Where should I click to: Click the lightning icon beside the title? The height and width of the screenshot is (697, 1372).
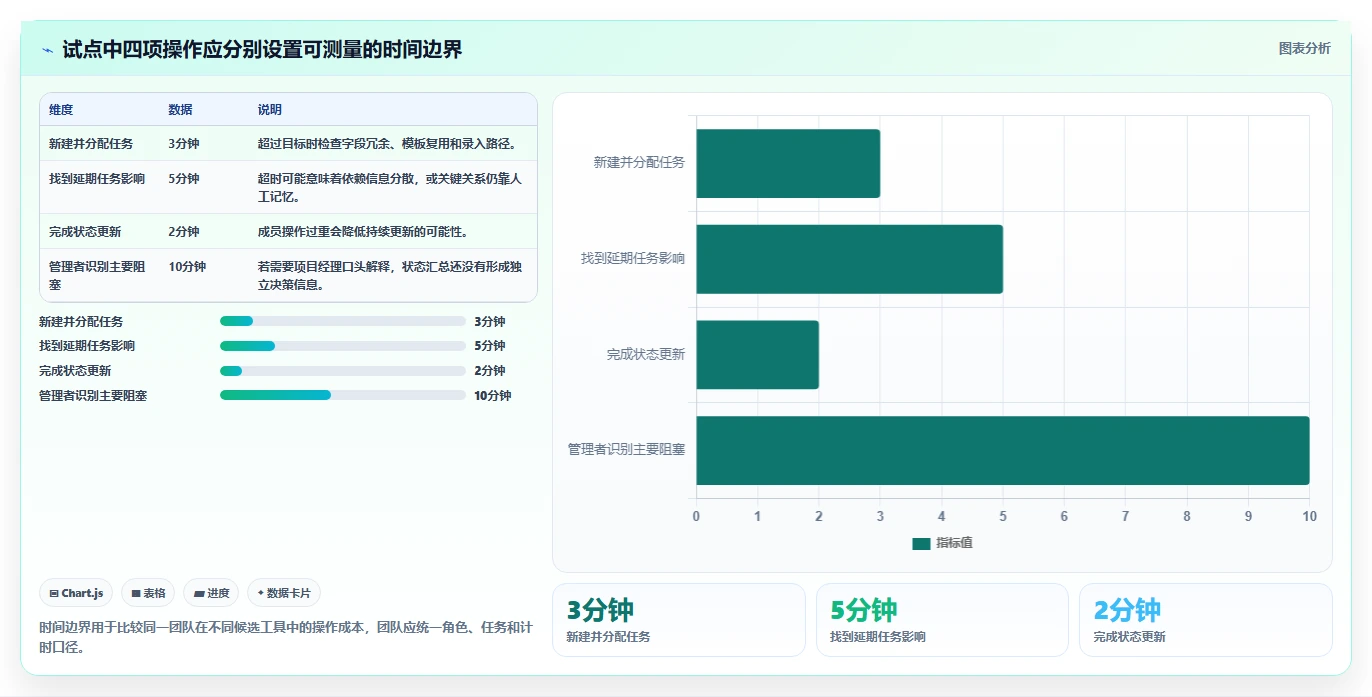47,50
